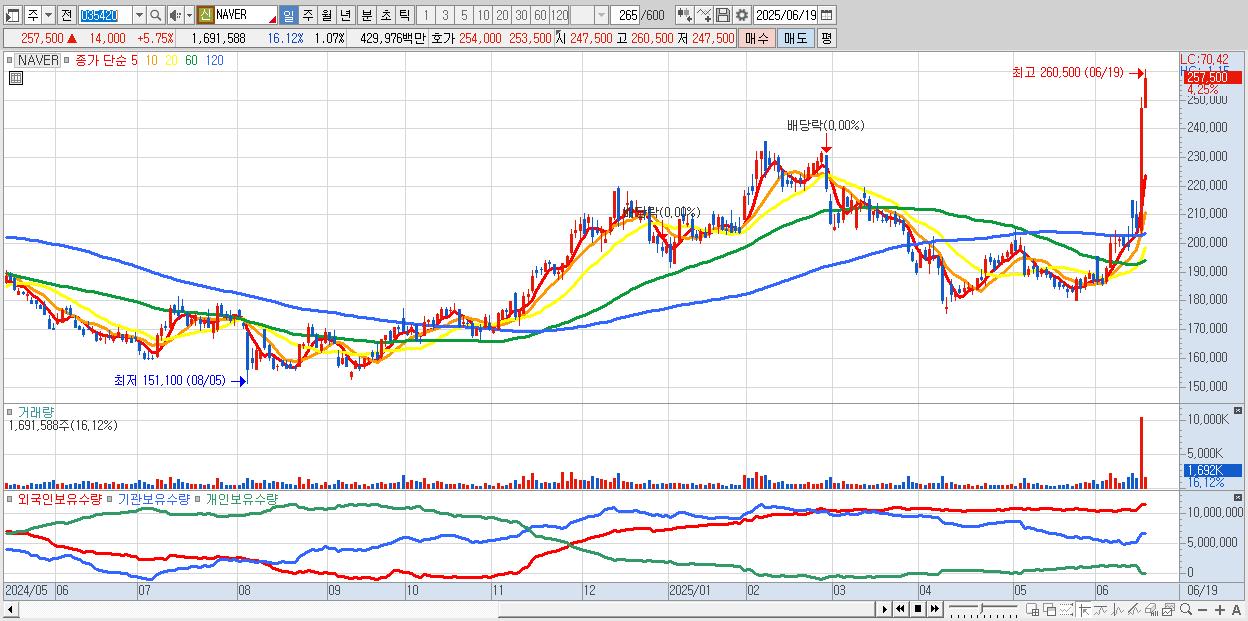Click the floppy disk save icon
The width and height of the screenshot is (1248, 621).
(x=723, y=15)
